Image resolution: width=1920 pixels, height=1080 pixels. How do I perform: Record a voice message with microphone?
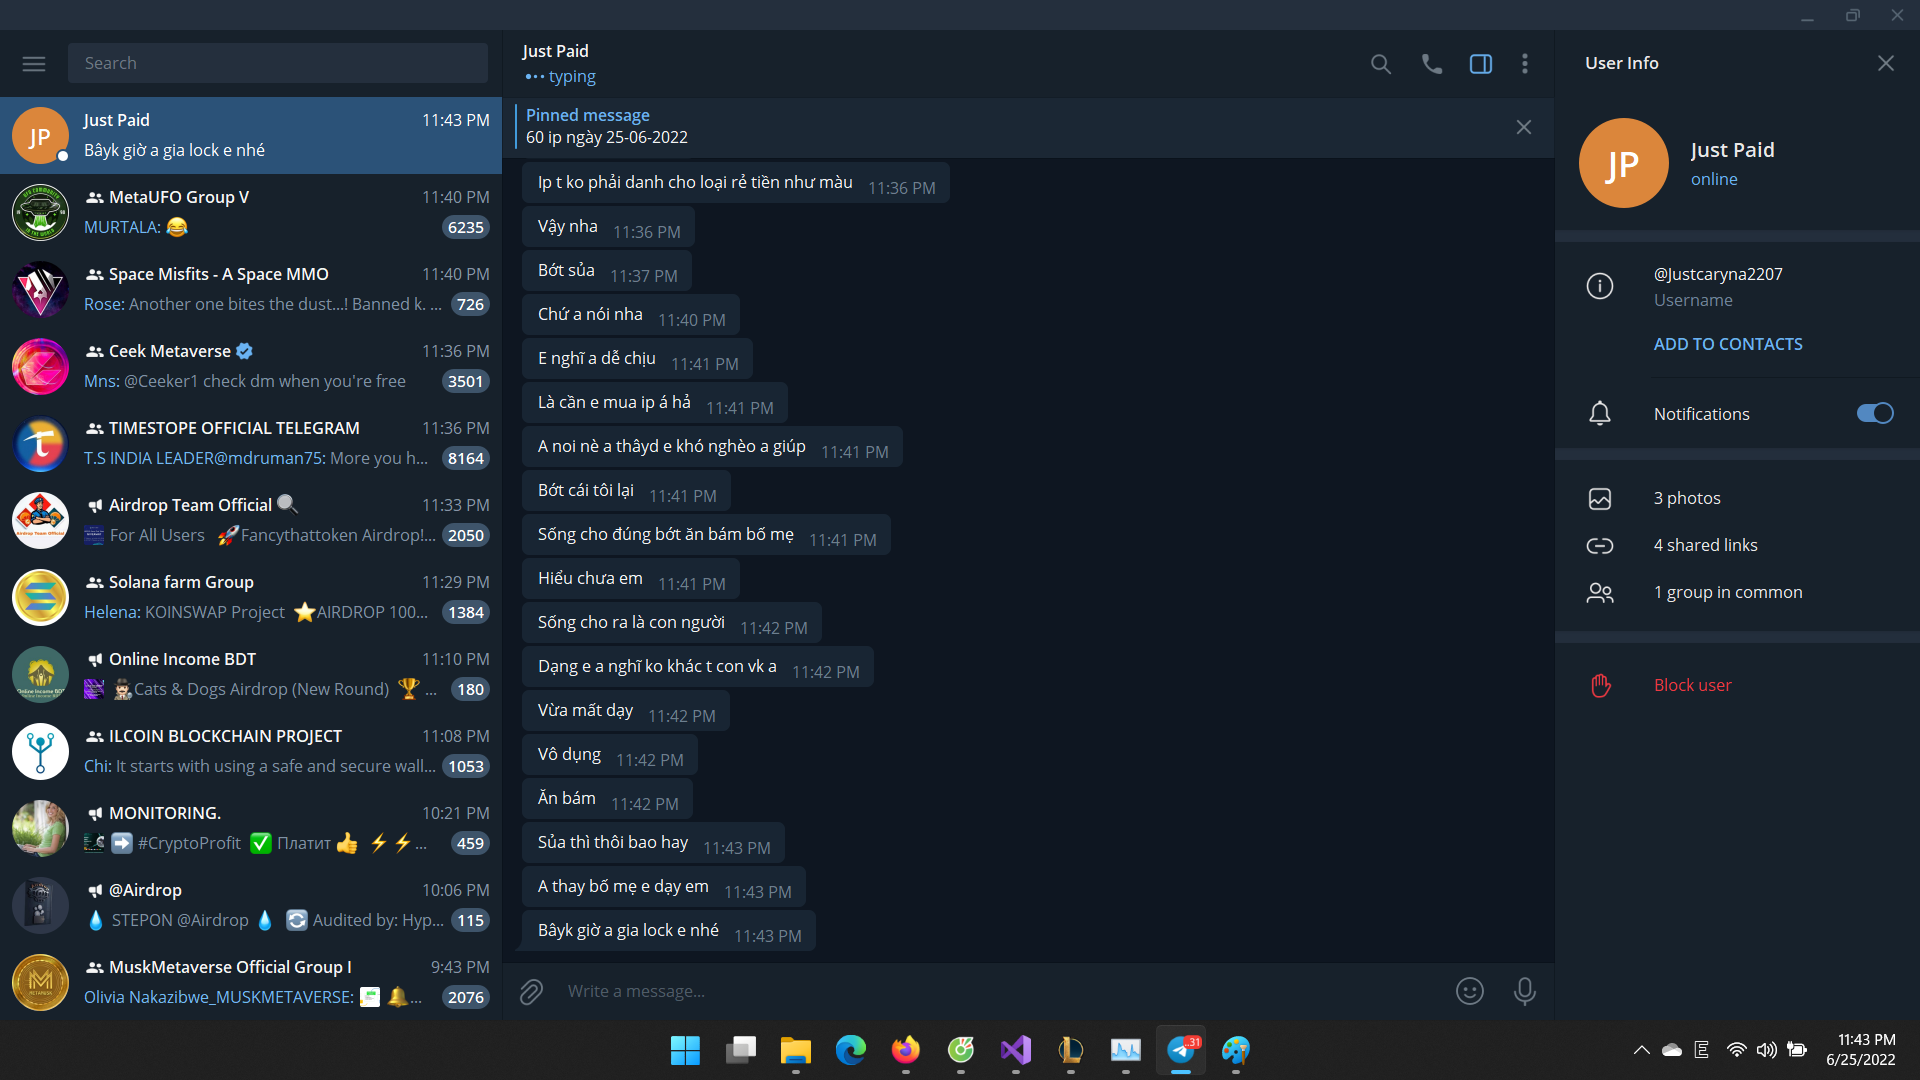[1524, 991]
